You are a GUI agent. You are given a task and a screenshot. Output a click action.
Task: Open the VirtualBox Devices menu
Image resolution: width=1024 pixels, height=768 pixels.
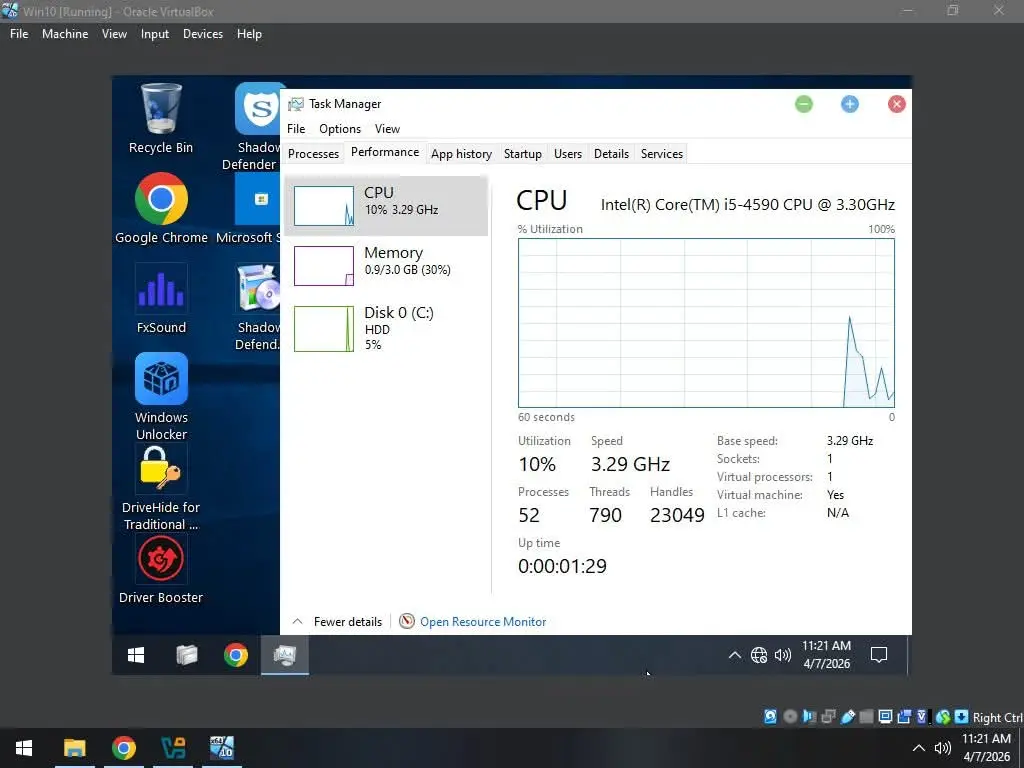pyautogui.click(x=202, y=34)
